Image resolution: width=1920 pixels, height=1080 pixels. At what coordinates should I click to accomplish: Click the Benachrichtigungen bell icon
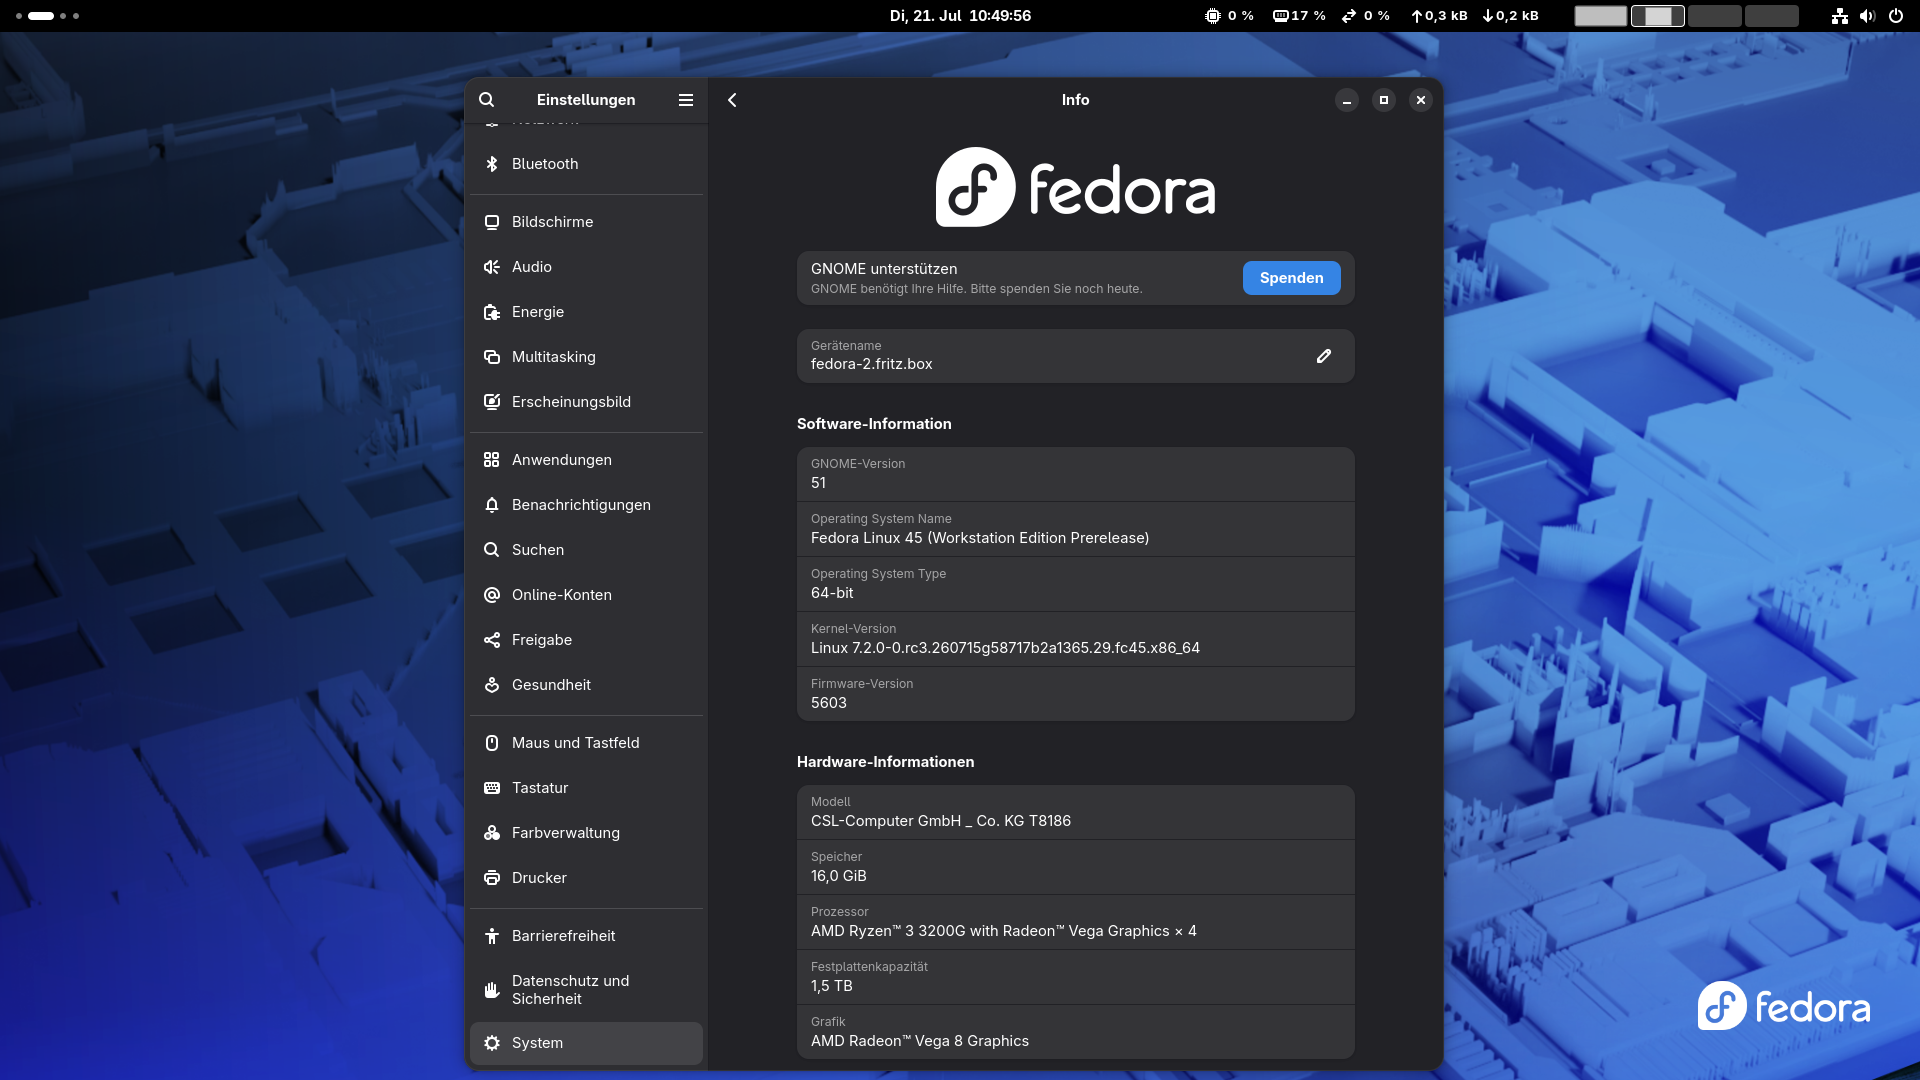(x=492, y=505)
